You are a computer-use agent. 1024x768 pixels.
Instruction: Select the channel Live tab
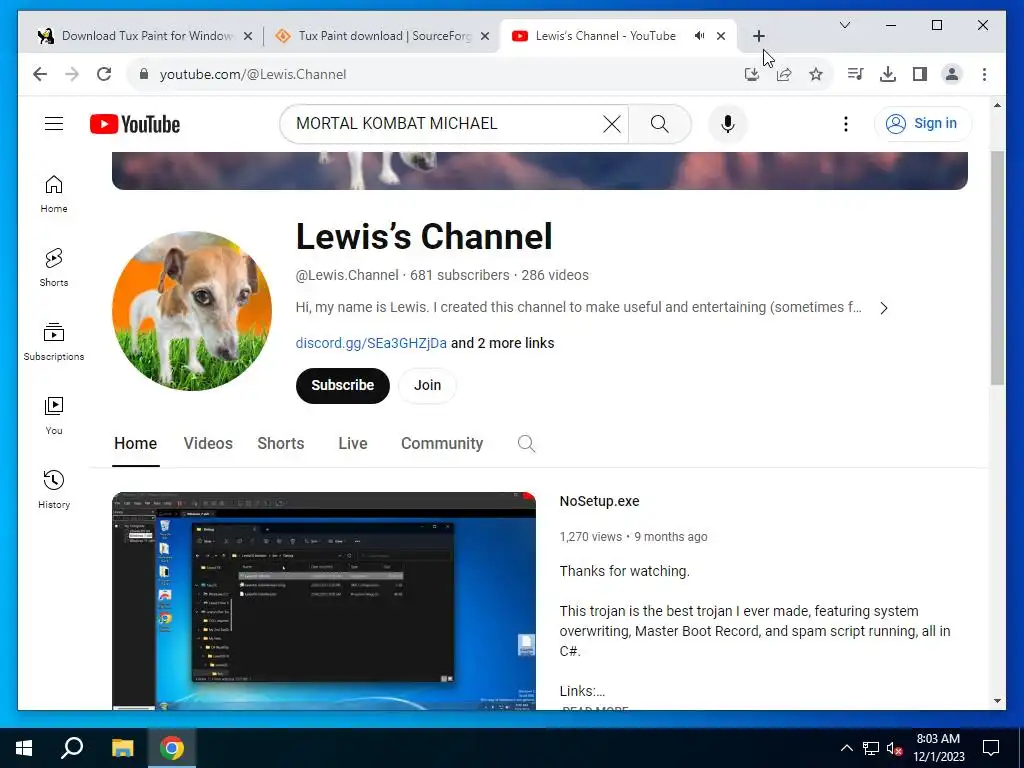click(x=353, y=443)
